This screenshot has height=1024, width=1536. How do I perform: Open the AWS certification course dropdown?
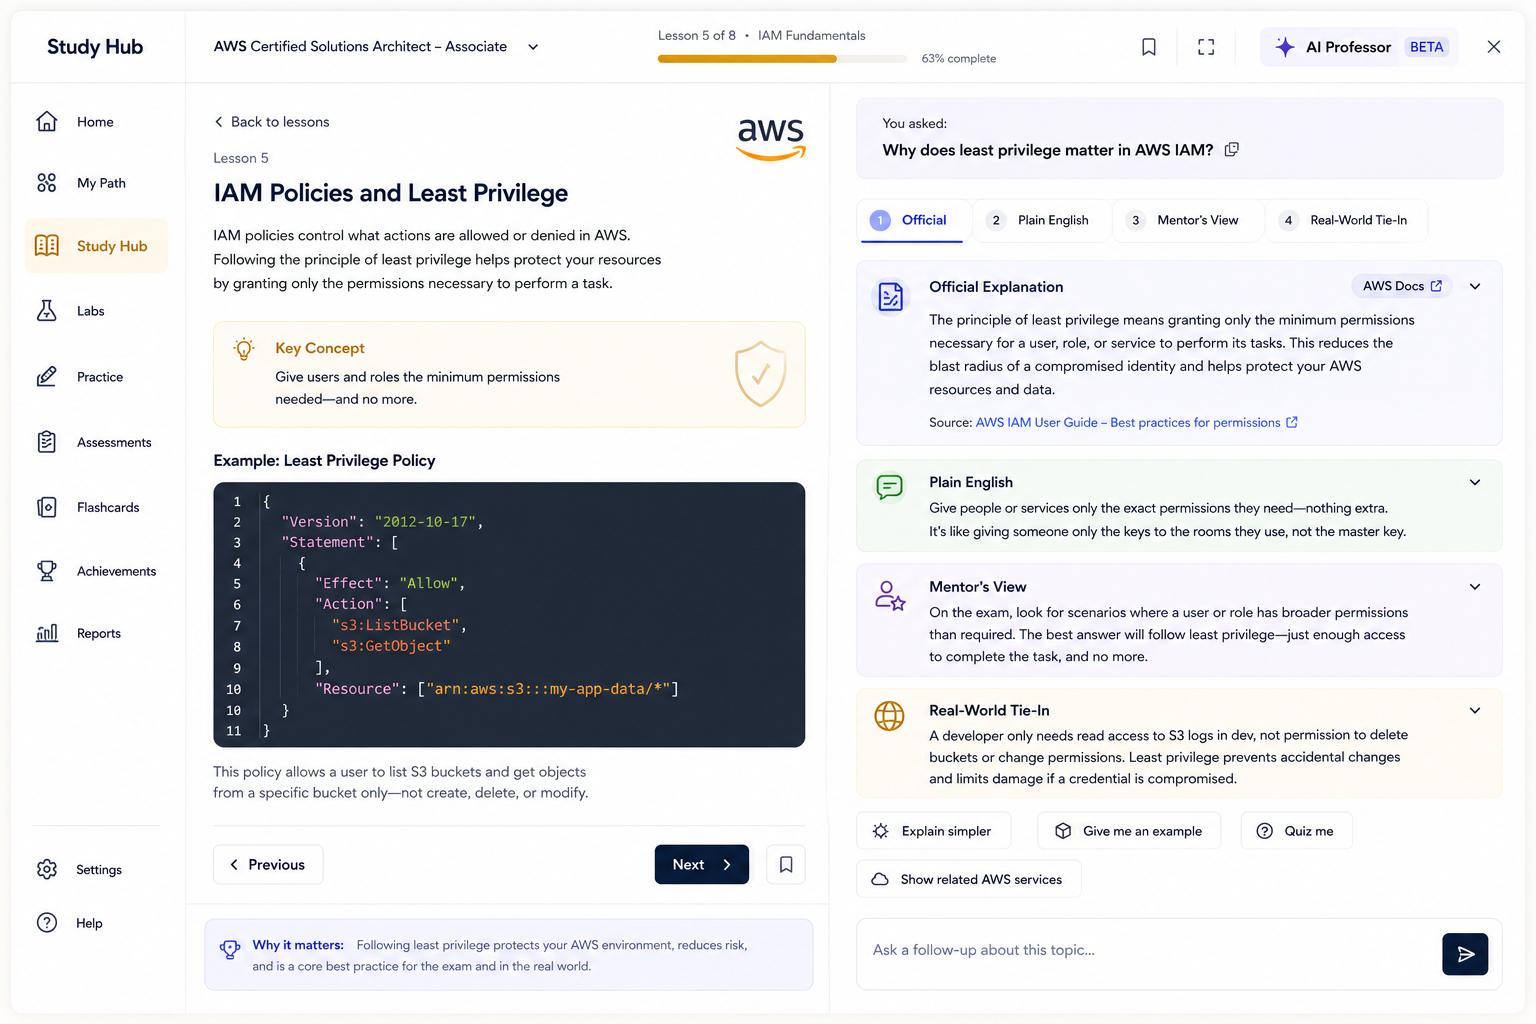point(533,47)
